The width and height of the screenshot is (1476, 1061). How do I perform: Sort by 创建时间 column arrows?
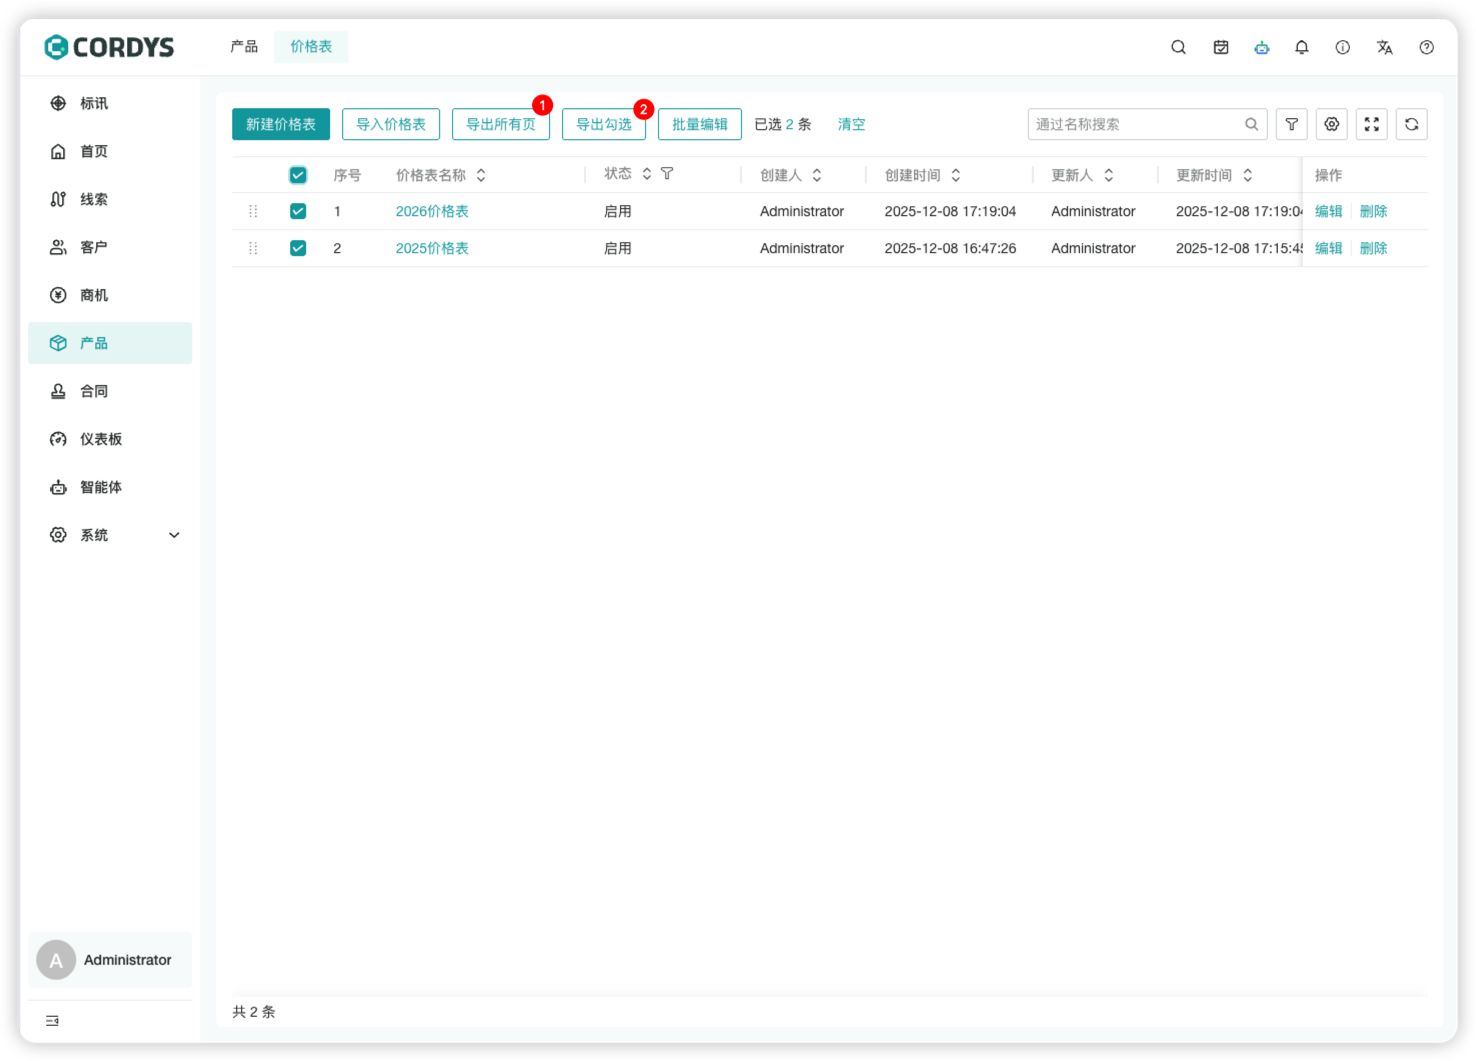[x=956, y=175]
